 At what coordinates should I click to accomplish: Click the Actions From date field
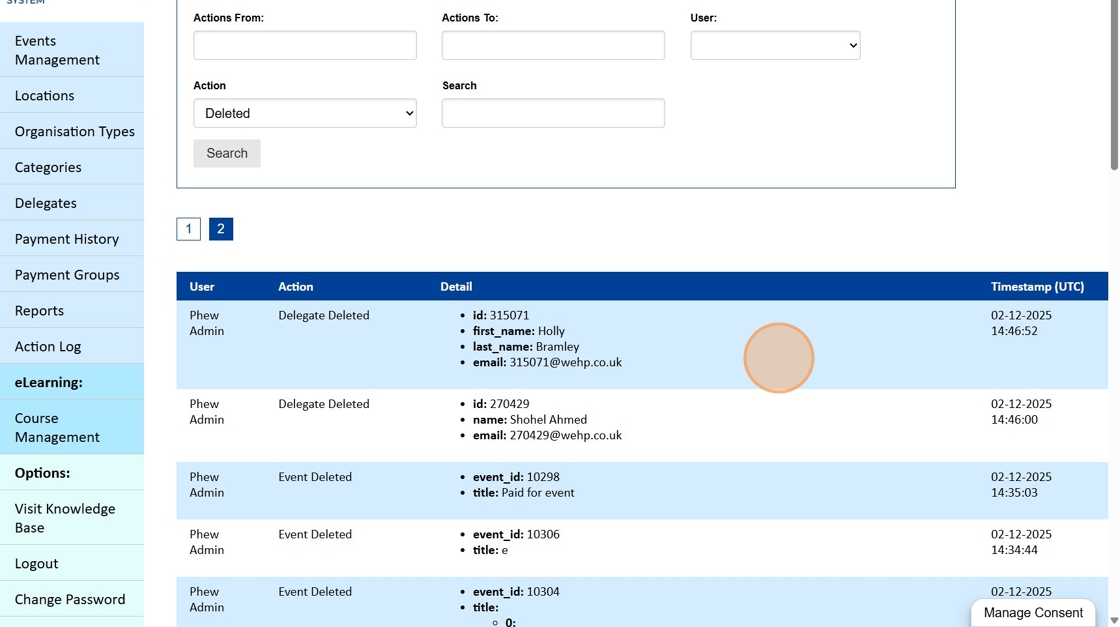(x=305, y=45)
